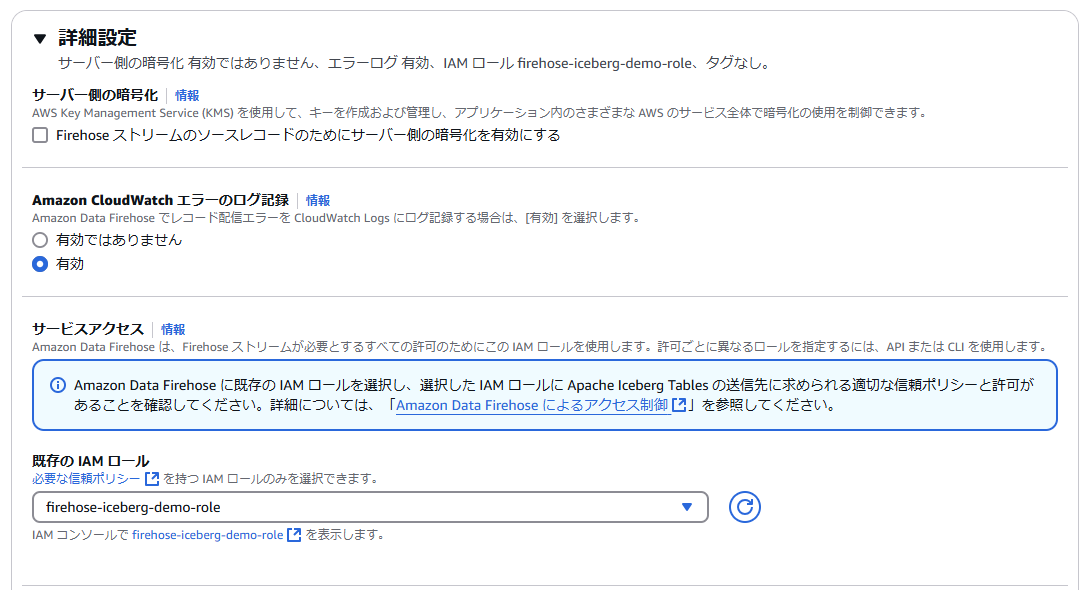Refresh the IAM role list
The height and width of the screenshot is (590, 1083).
(744, 507)
